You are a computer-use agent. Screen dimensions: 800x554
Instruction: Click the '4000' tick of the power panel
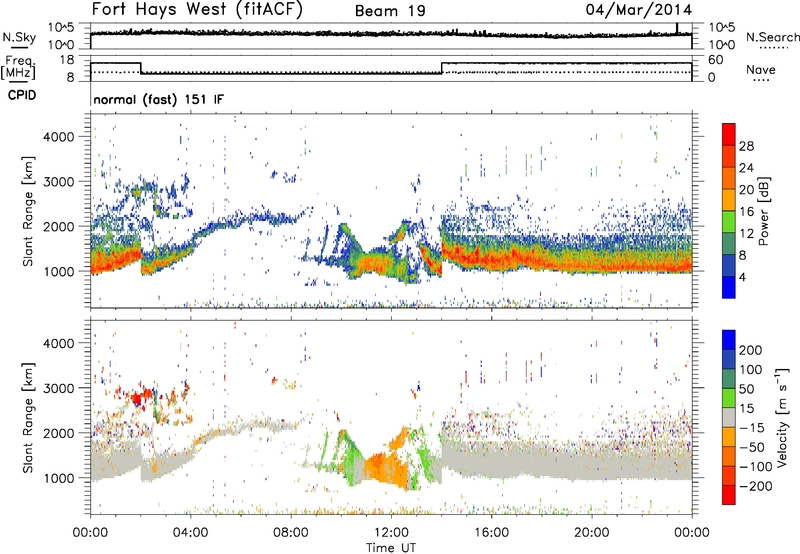(59, 137)
